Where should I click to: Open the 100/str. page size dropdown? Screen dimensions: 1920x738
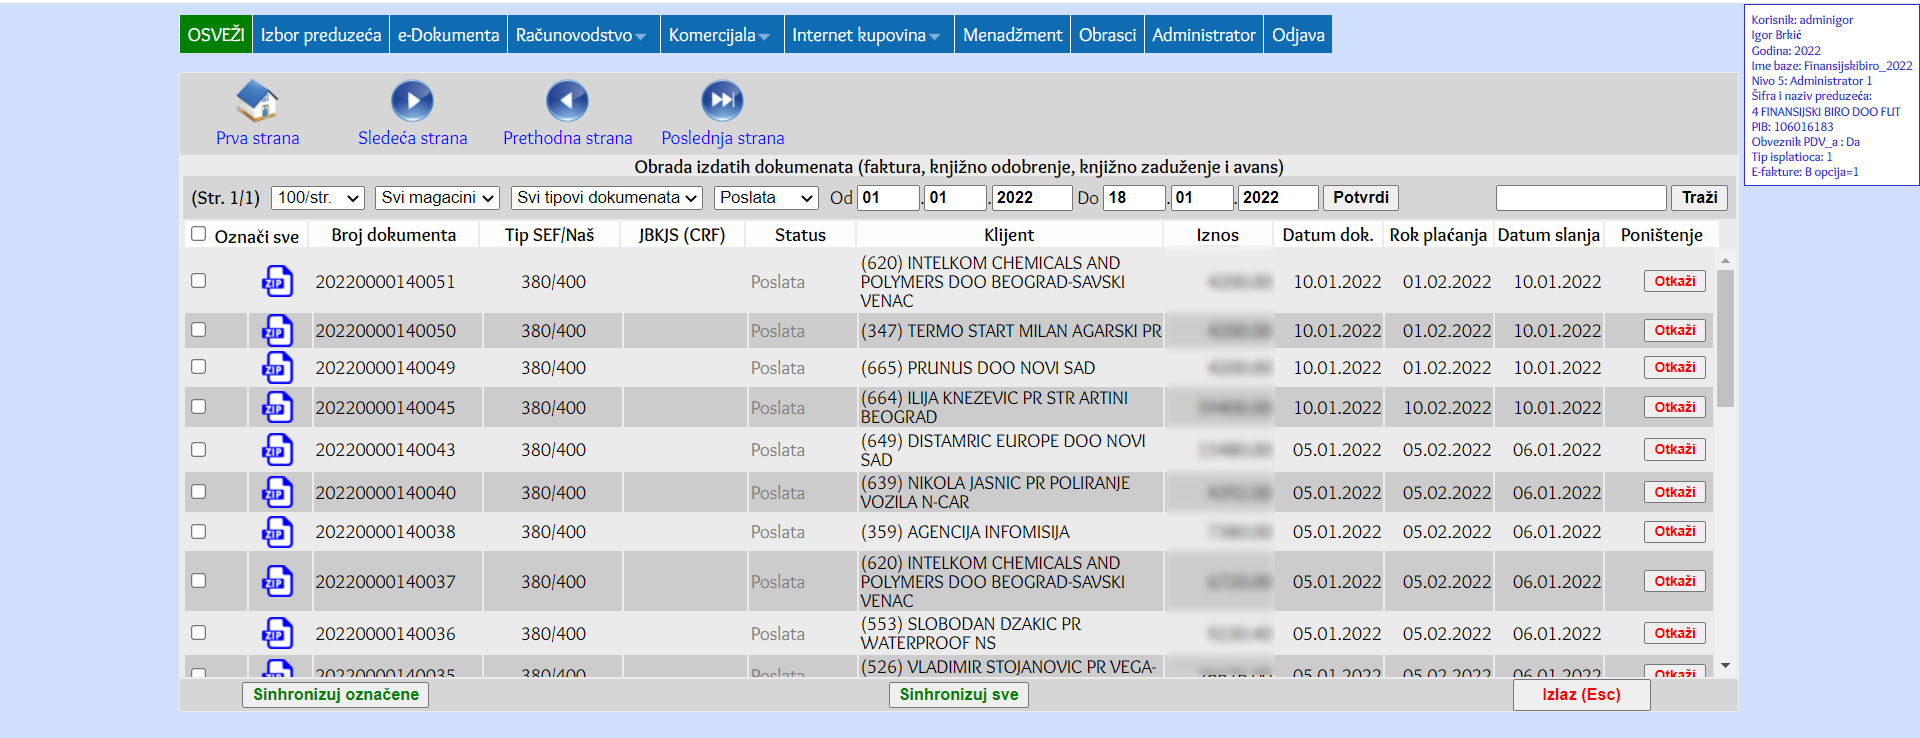point(318,198)
